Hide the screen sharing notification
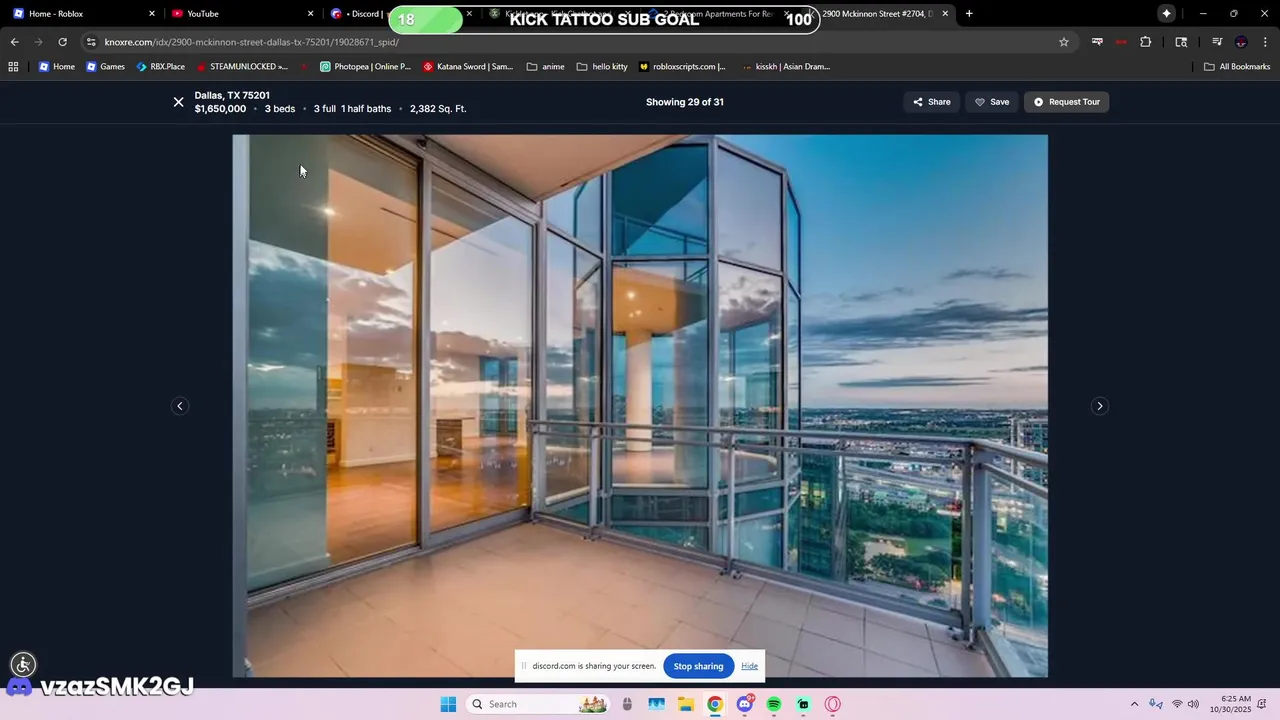The image size is (1280, 720). tap(749, 666)
